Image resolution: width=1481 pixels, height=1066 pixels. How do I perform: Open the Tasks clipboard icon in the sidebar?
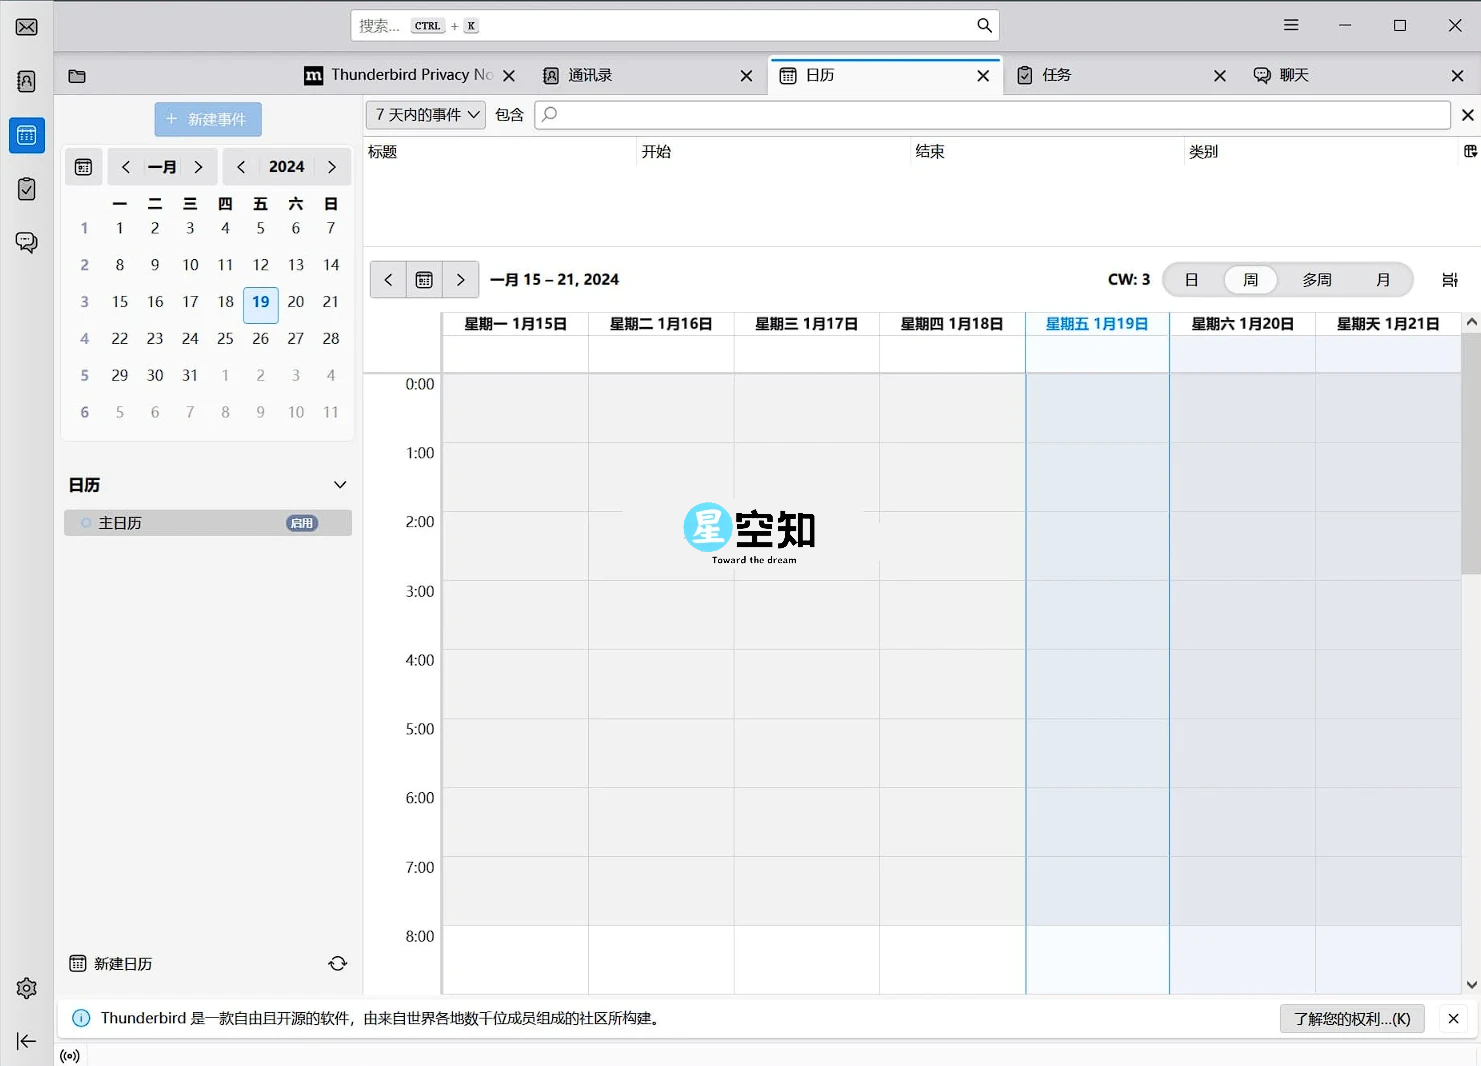pyautogui.click(x=26, y=189)
